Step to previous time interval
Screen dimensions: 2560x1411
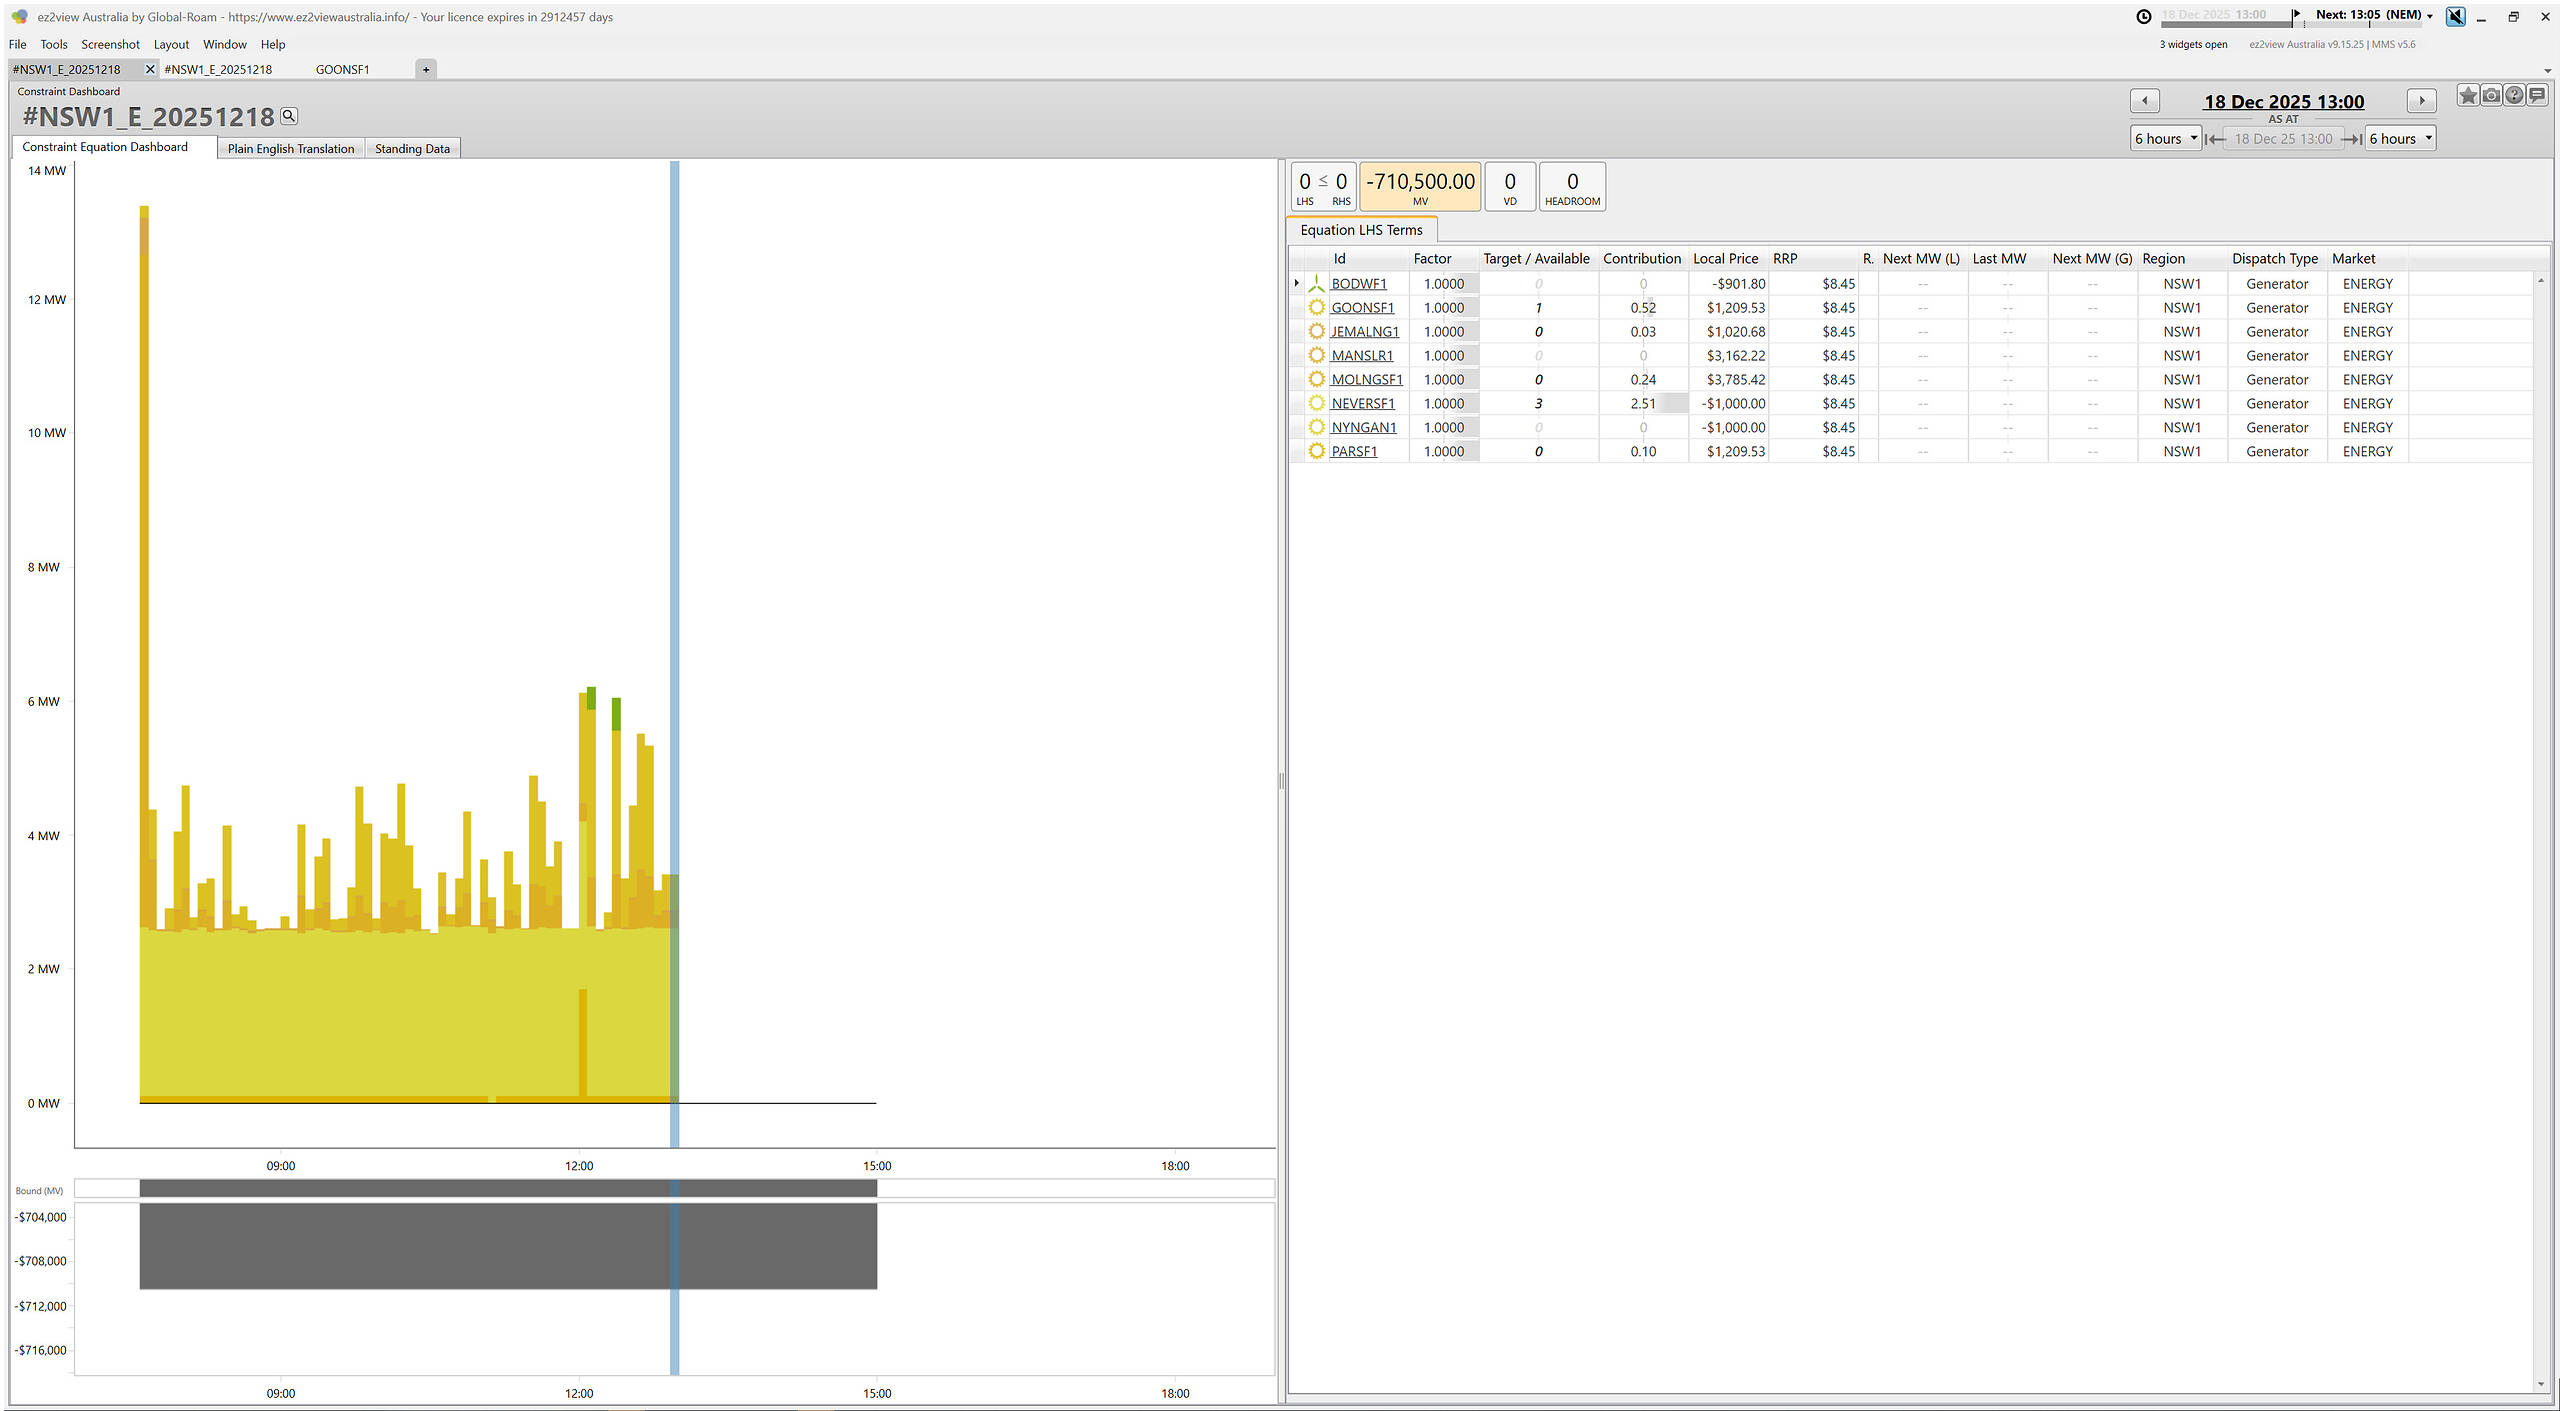point(2144,101)
